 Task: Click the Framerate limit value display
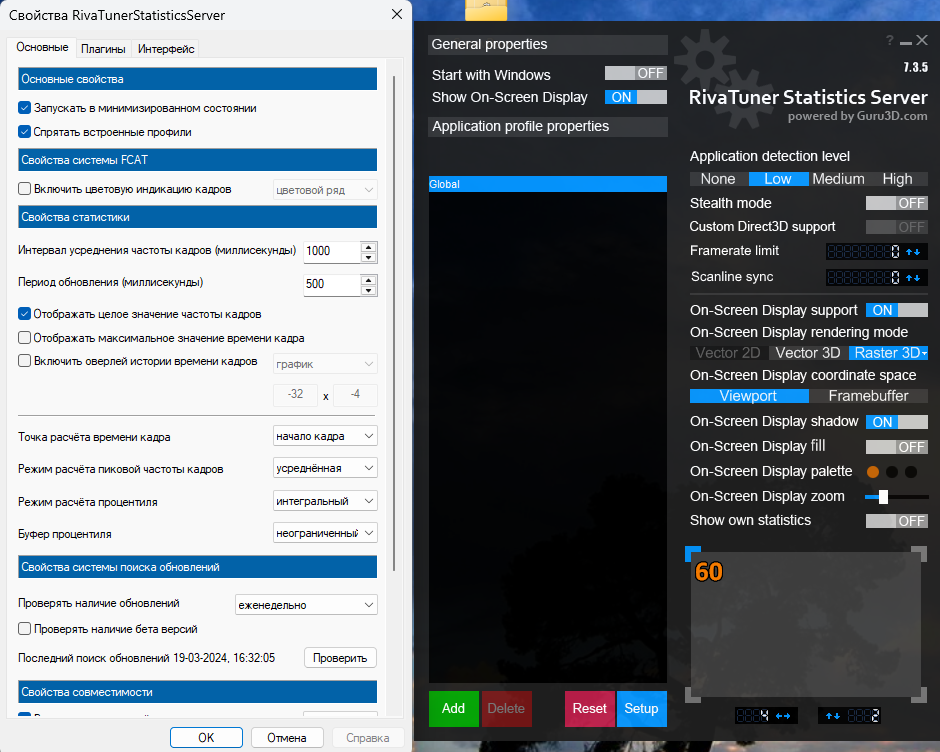[x=864, y=252]
